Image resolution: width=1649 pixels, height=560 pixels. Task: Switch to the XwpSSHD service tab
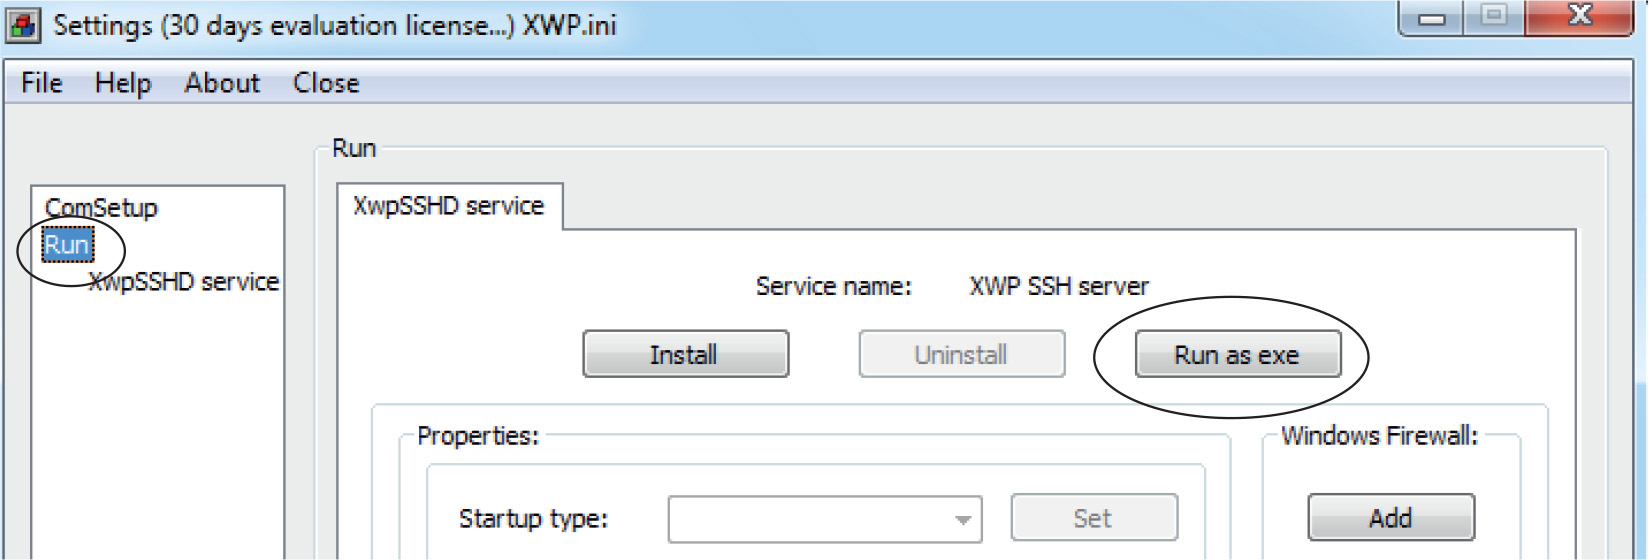click(x=449, y=206)
